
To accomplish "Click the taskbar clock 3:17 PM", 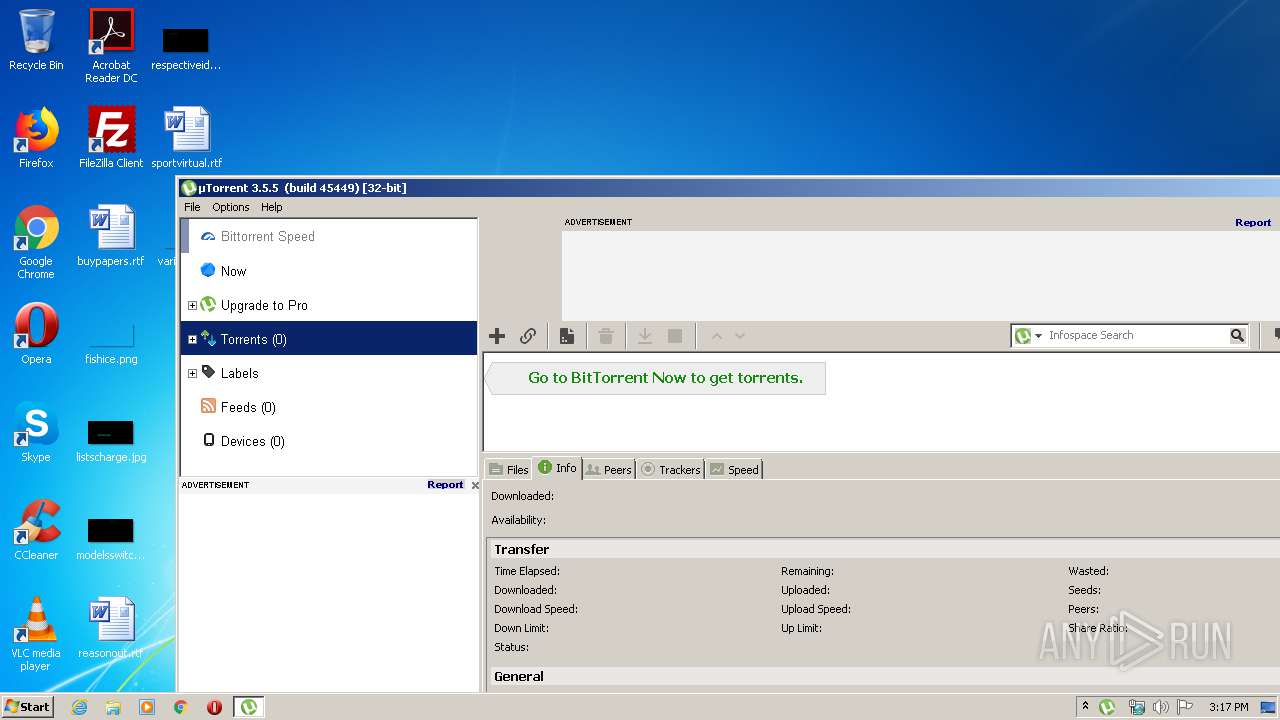I will tap(1229, 707).
